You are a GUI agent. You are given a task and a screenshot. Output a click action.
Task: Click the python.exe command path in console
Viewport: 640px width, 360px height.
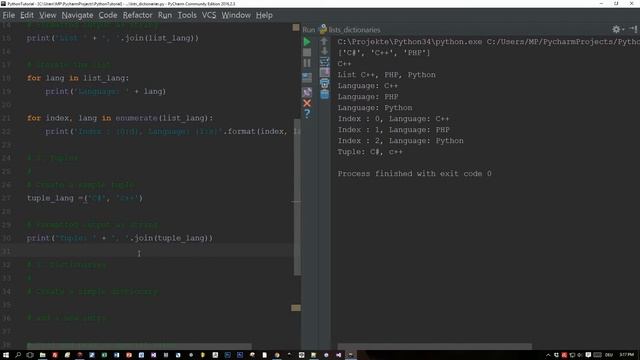[409, 42]
